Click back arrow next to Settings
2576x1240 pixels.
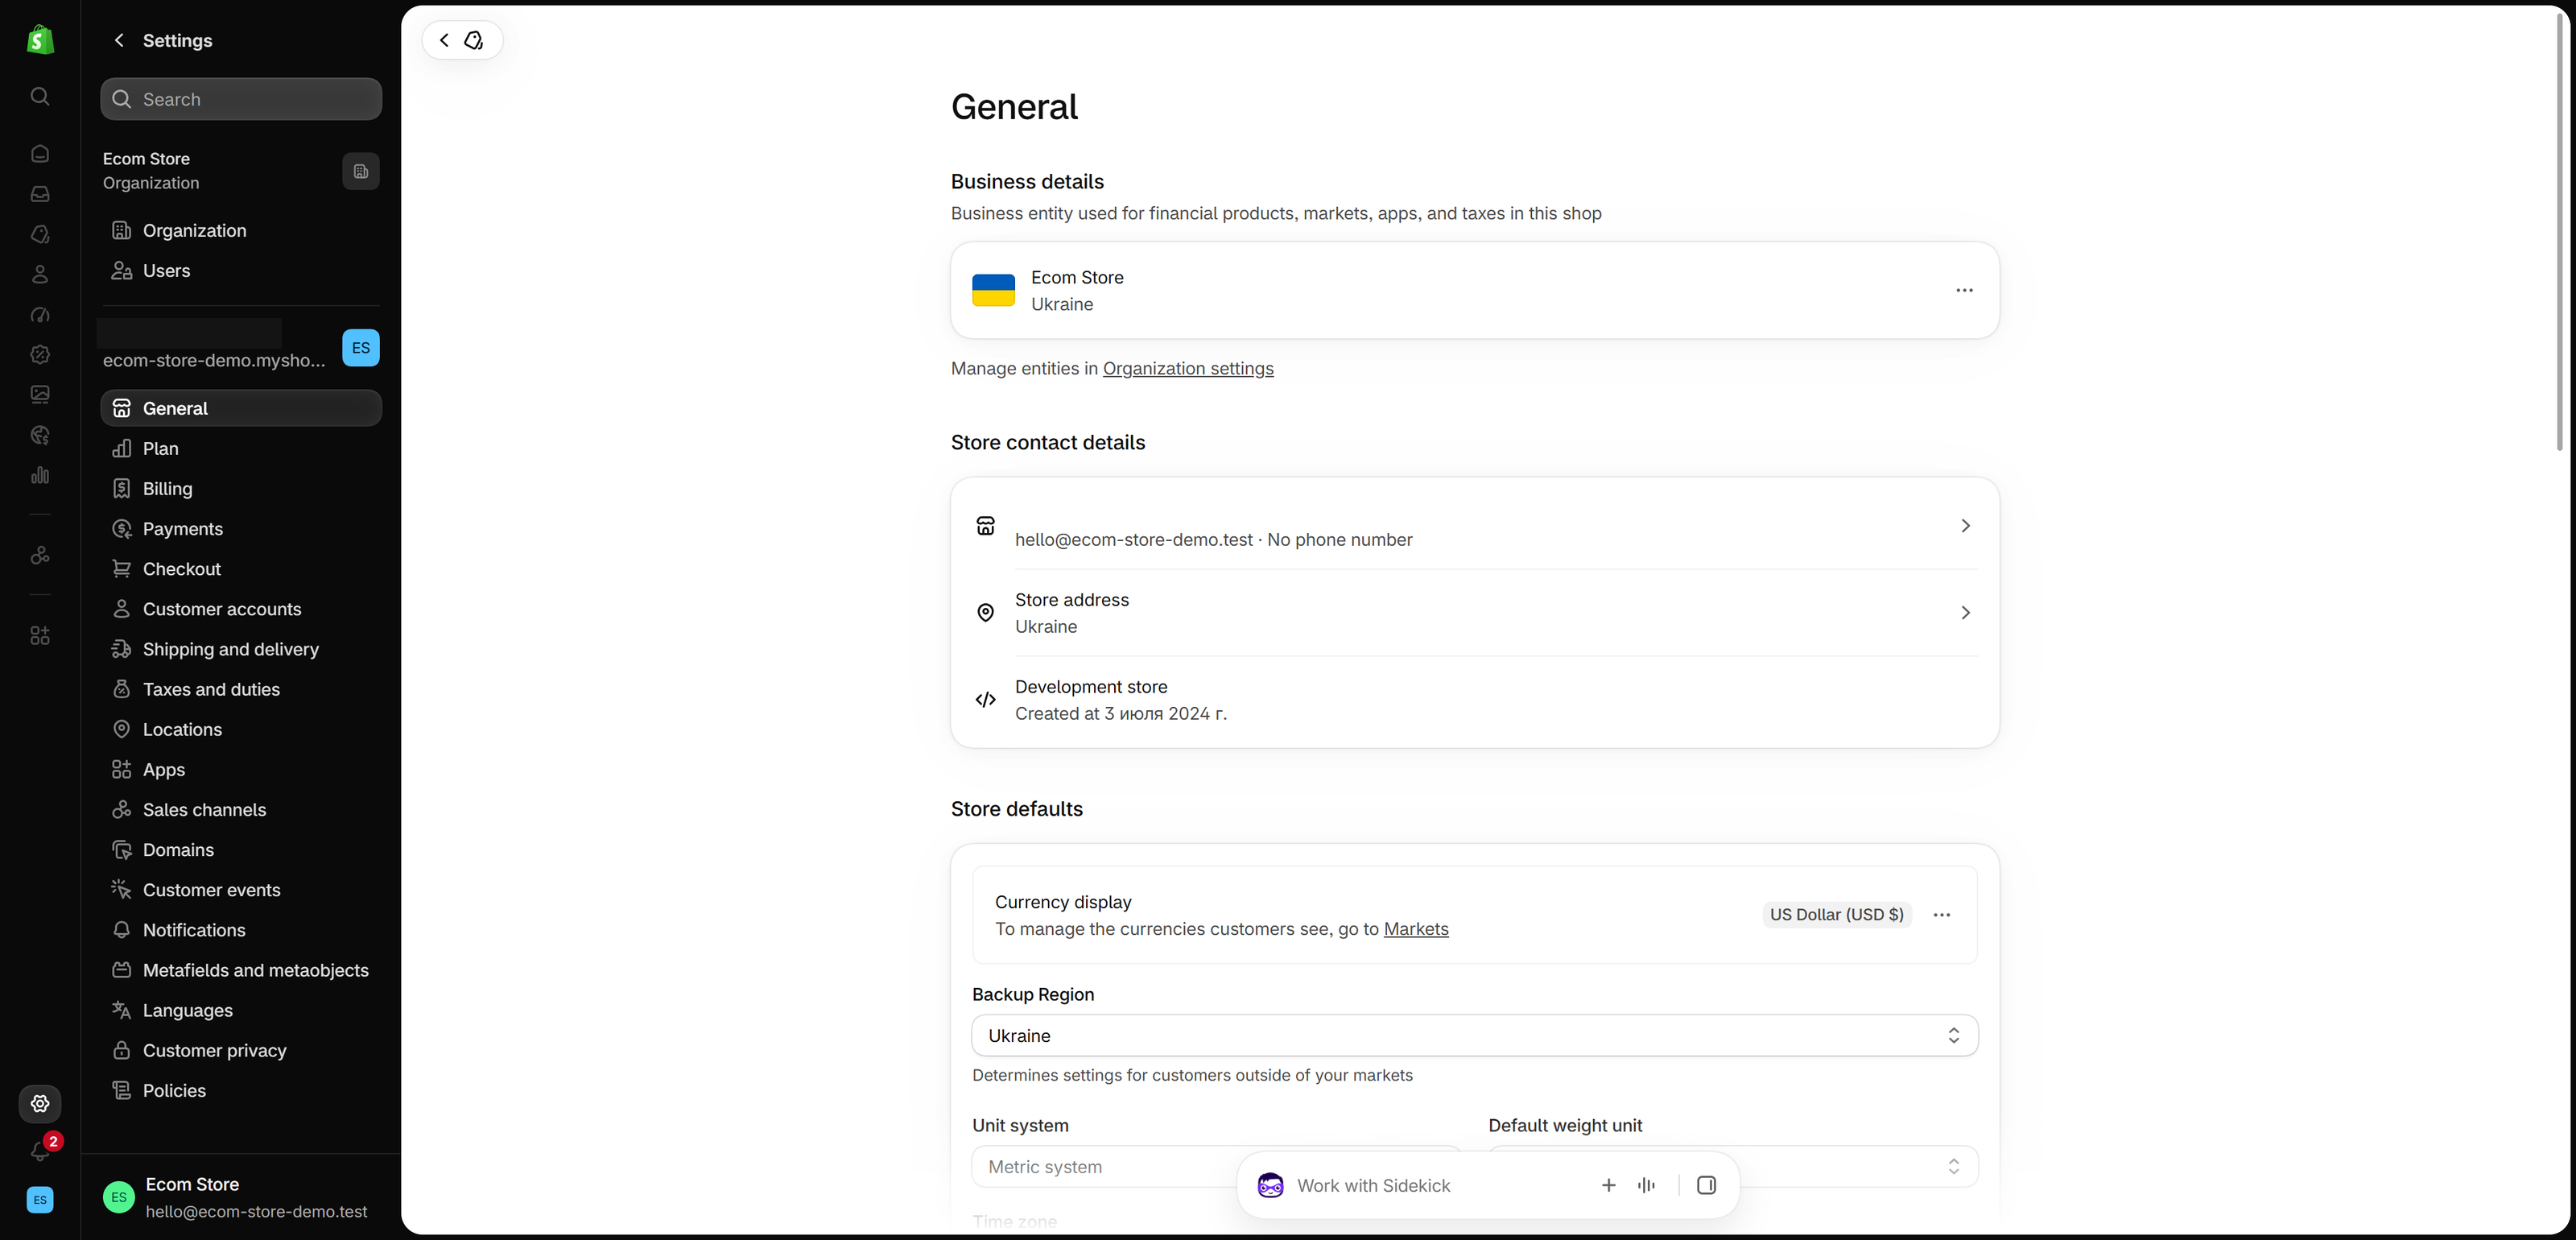tap(119, 40)
